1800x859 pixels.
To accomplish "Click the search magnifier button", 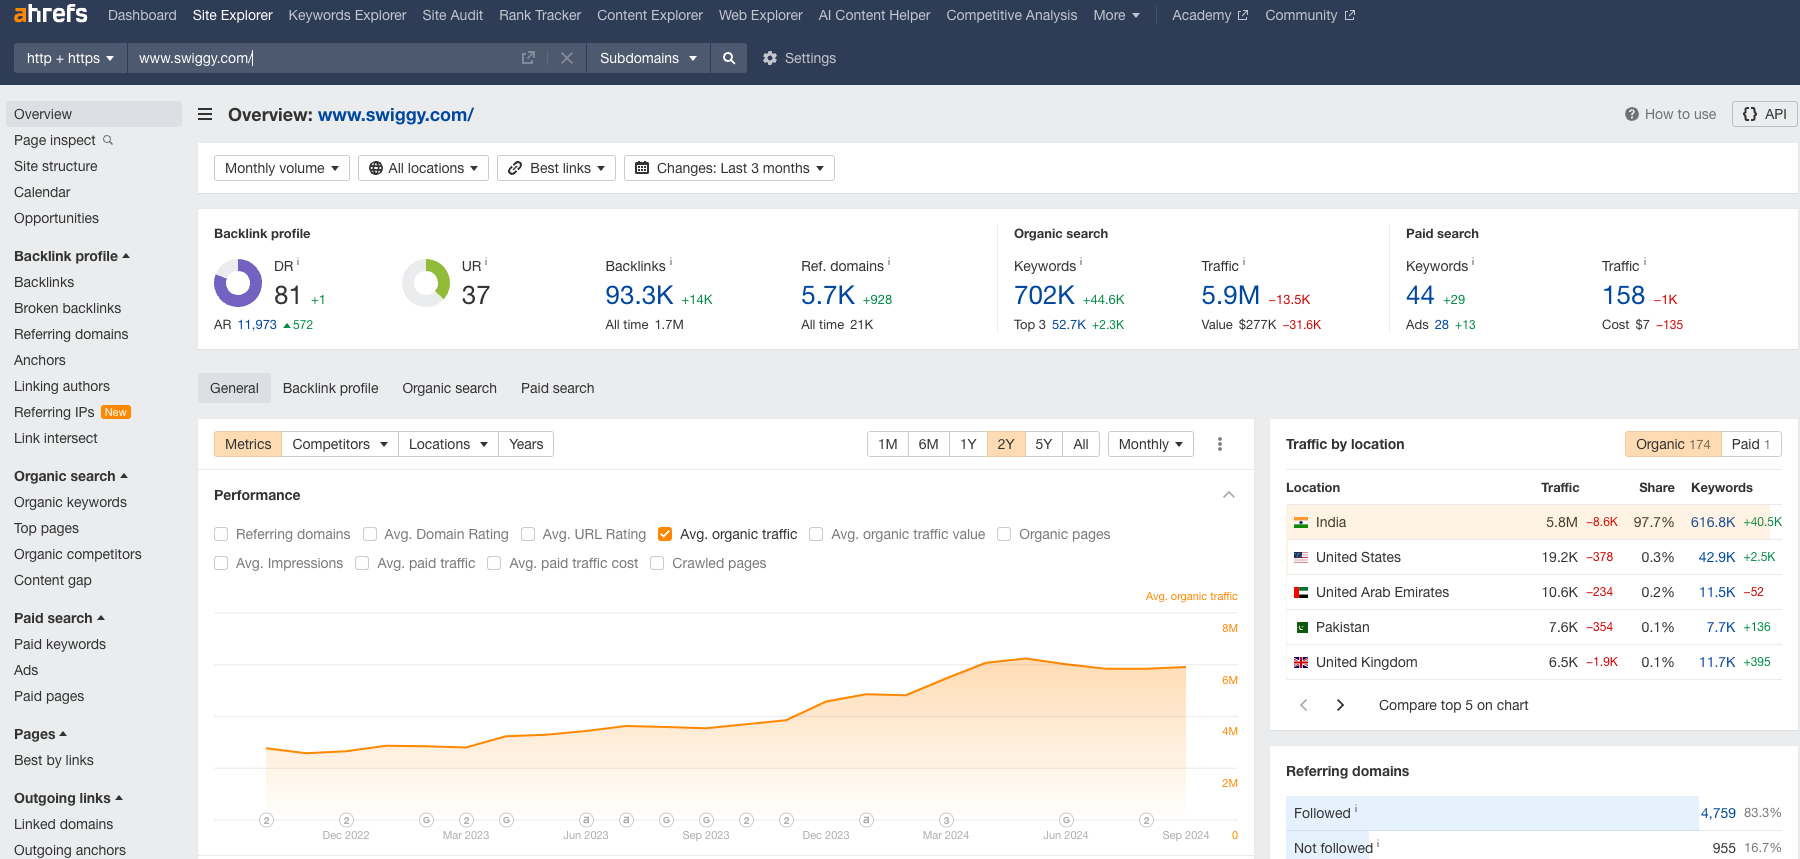I will click(x=729, y=58).
